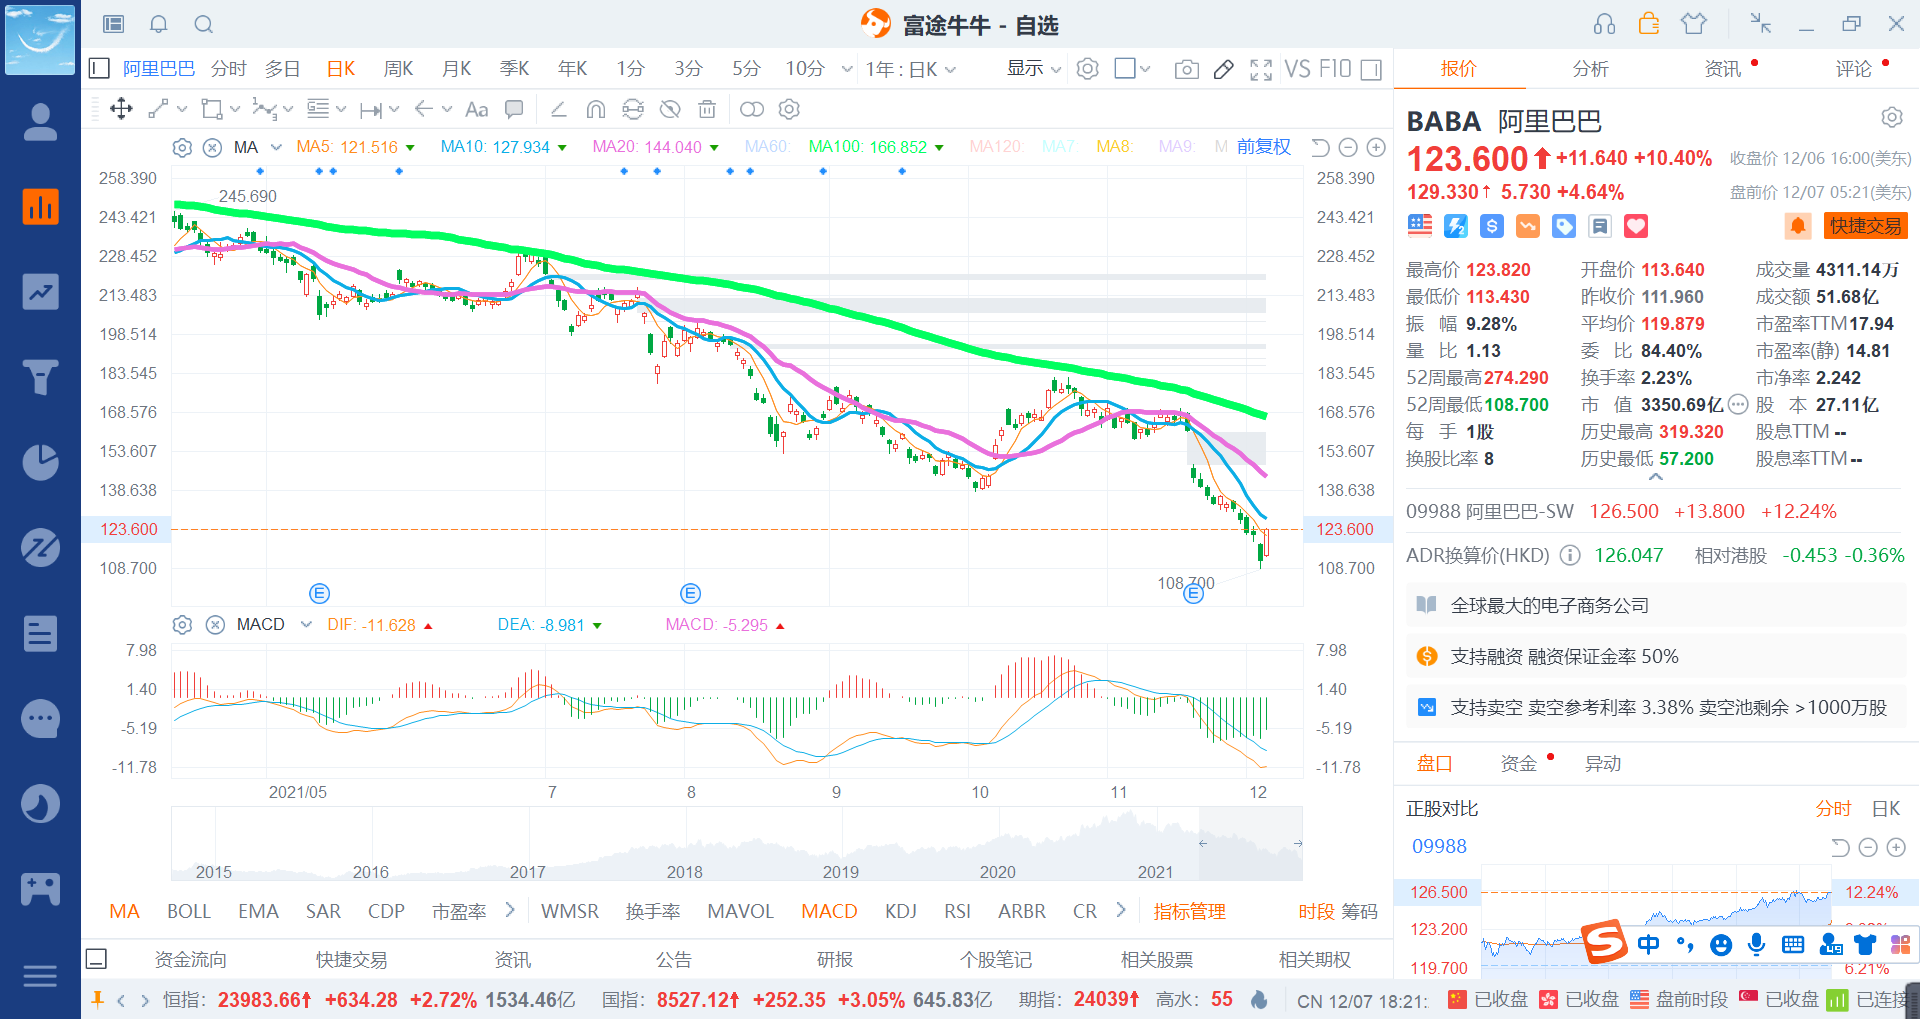Open 指标管理 indicator management link
Image resolution: width=1920 pixels, height=1019 pixels.
coord(1189,911)
